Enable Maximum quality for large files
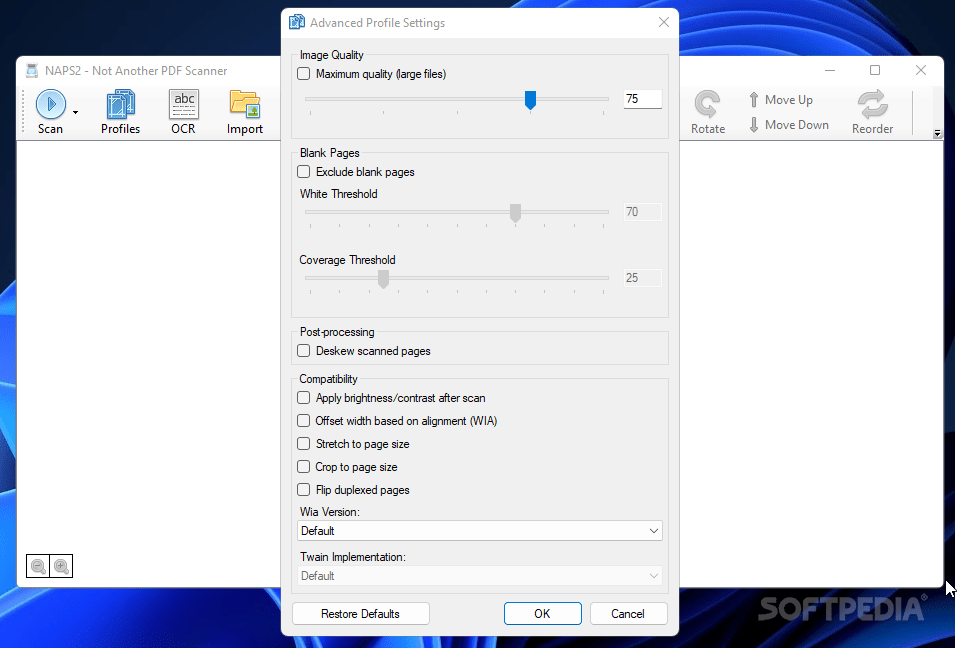This screenshot has width=977, height=648. coord(304,73)
